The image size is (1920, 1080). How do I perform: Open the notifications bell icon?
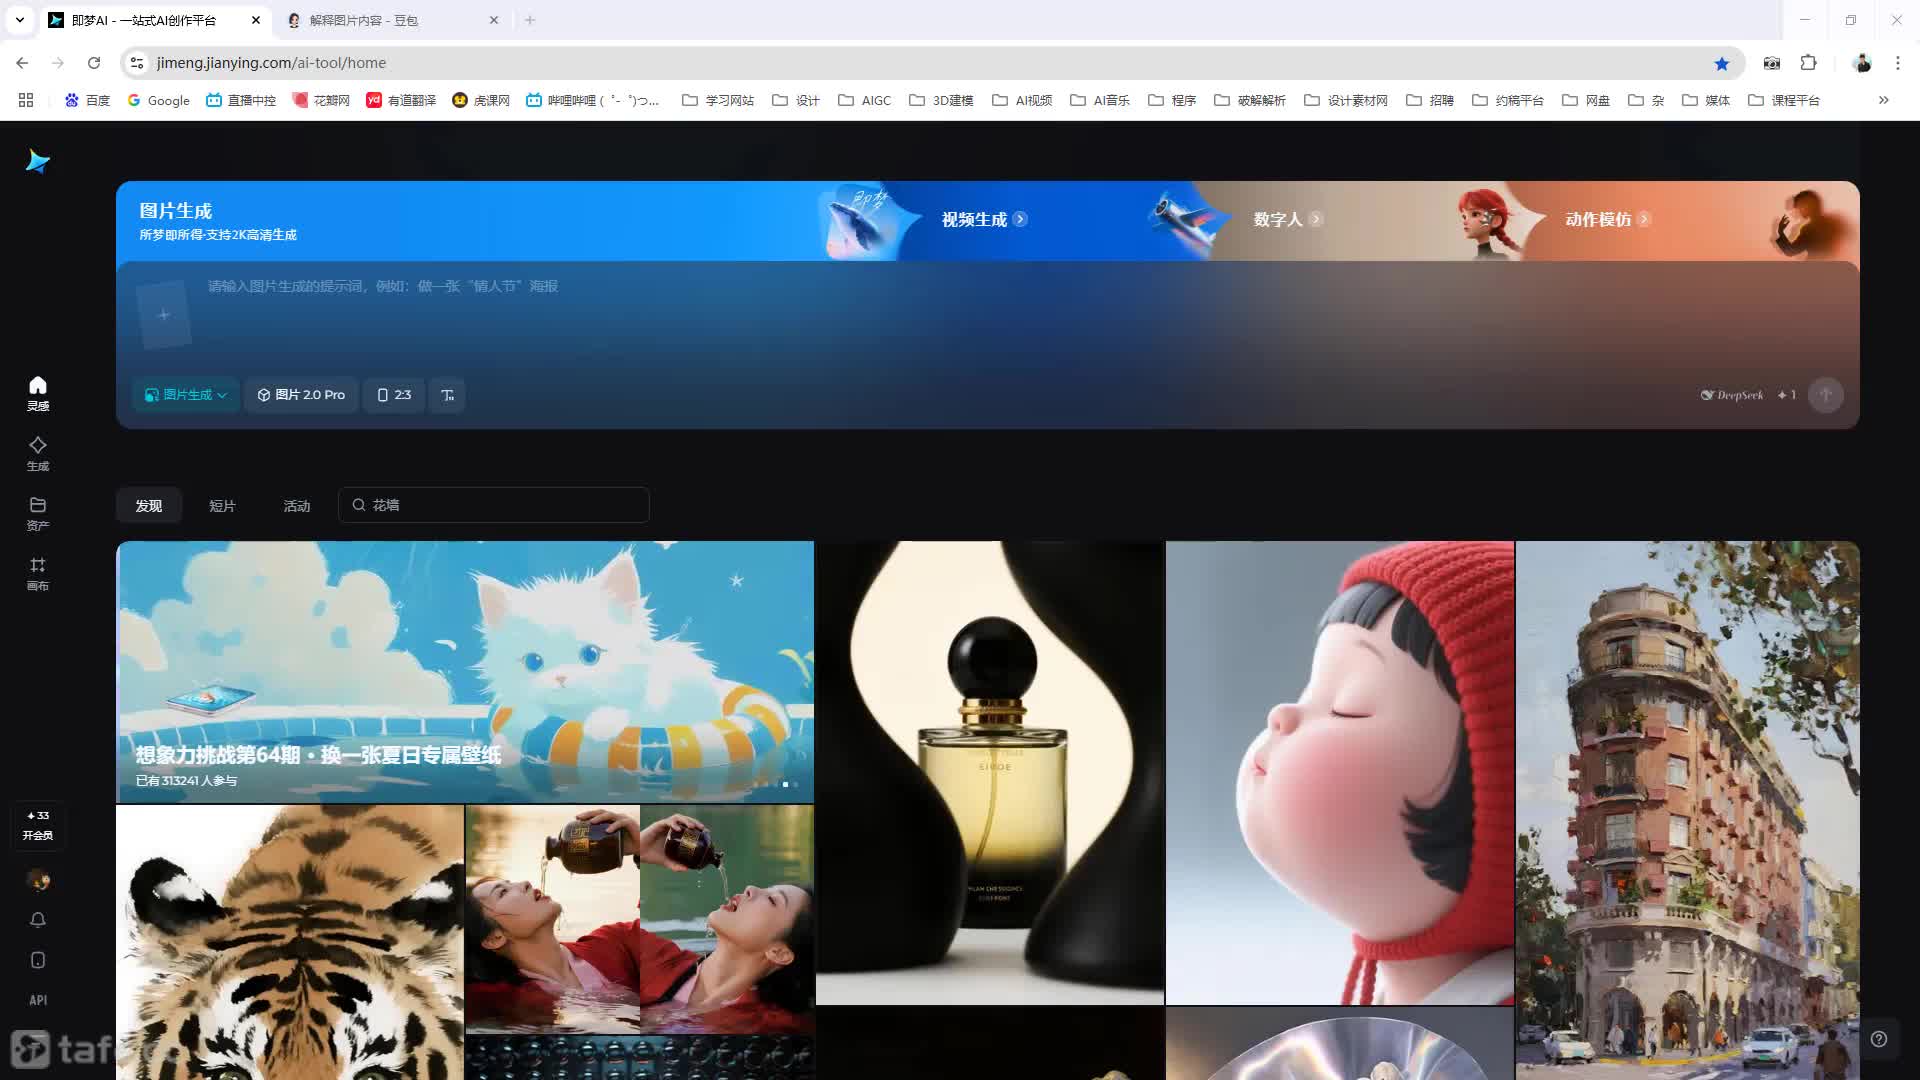click(38, 920)
